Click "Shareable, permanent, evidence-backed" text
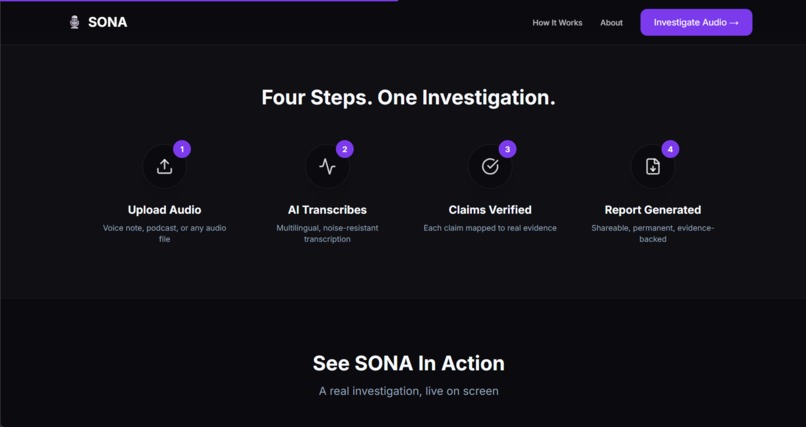 pos(653,233)
